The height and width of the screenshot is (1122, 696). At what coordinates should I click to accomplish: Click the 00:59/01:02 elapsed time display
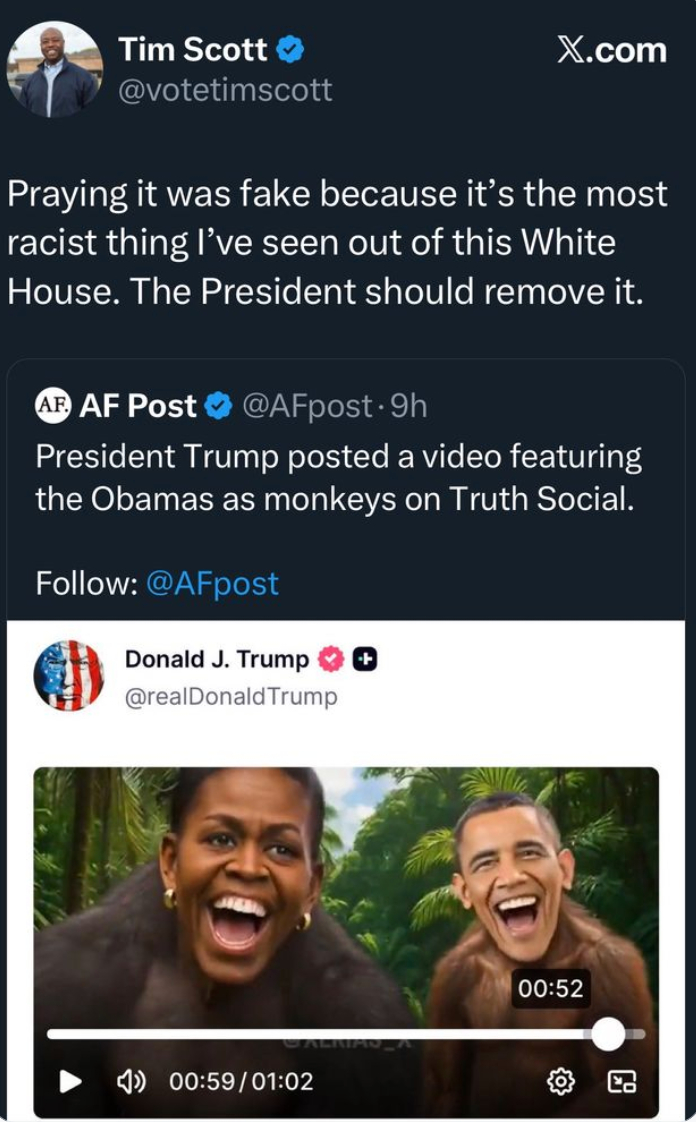point(241,1081)
